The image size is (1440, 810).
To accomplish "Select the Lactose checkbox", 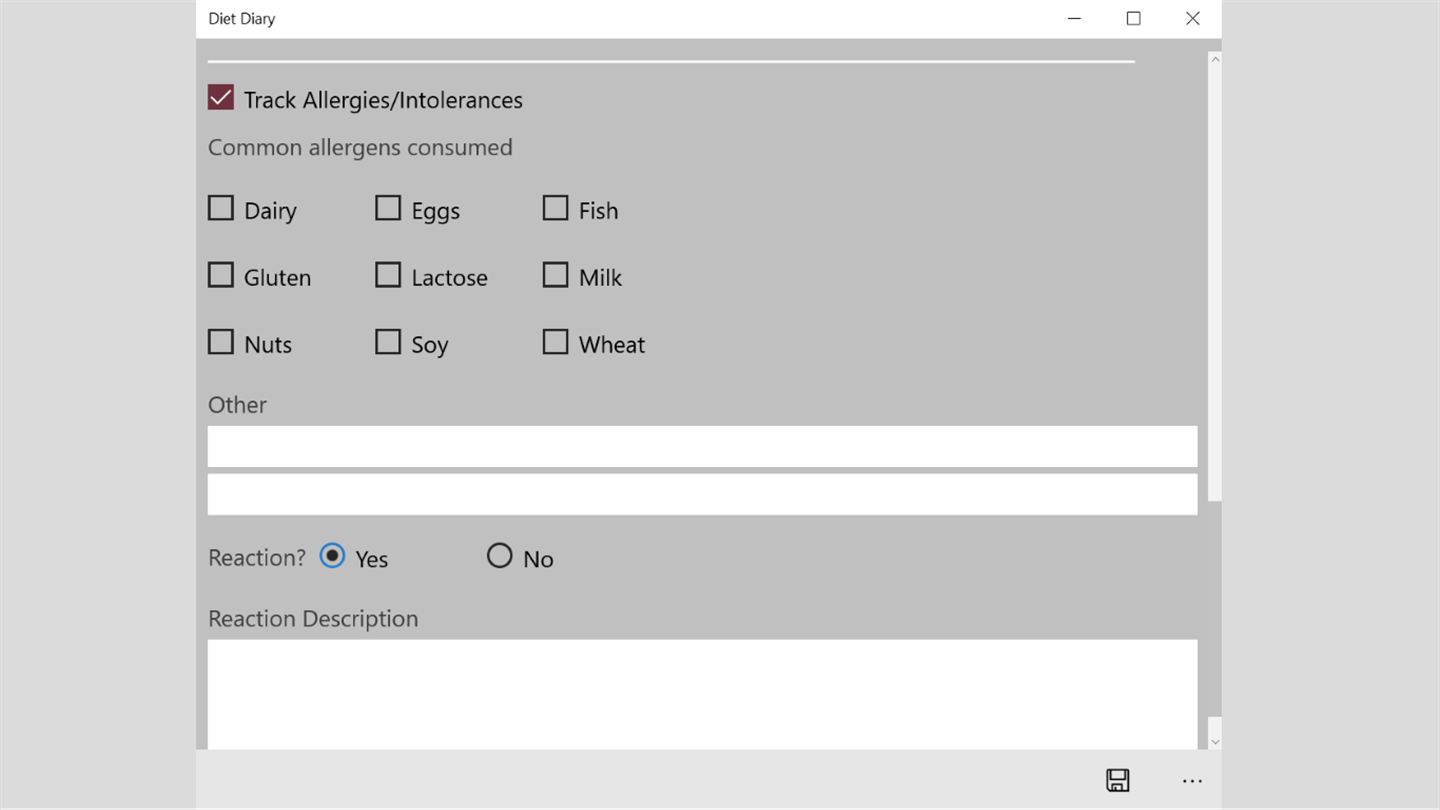I will (388, 275).
